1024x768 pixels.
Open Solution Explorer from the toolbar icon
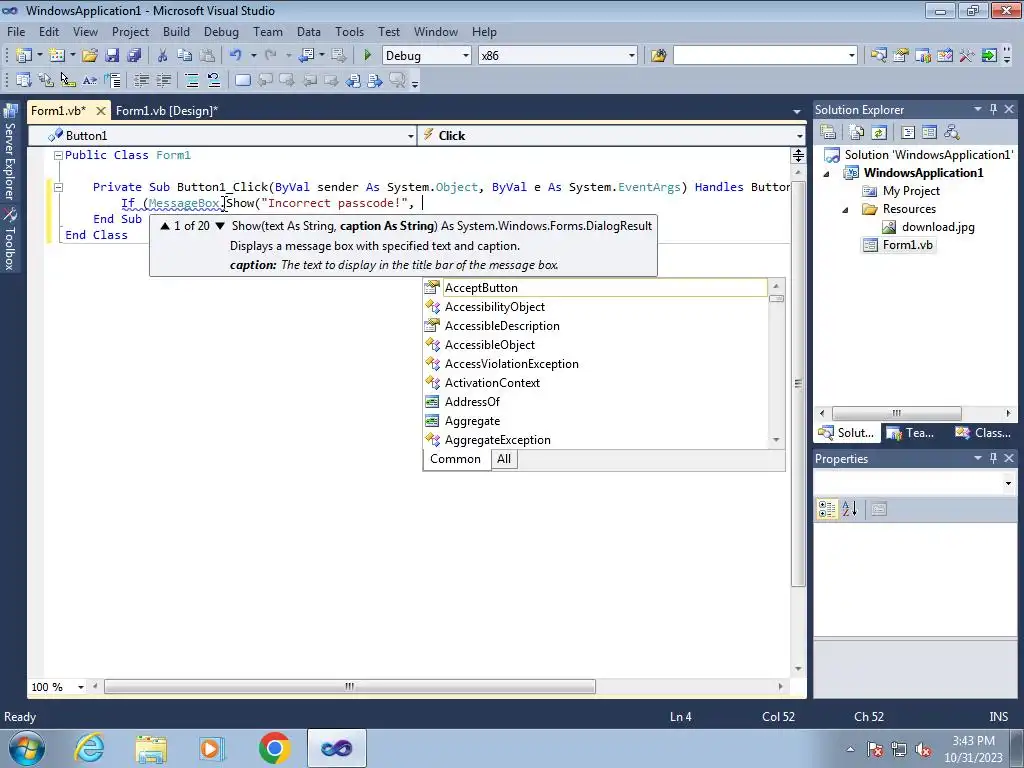click(x=878, y=56)
